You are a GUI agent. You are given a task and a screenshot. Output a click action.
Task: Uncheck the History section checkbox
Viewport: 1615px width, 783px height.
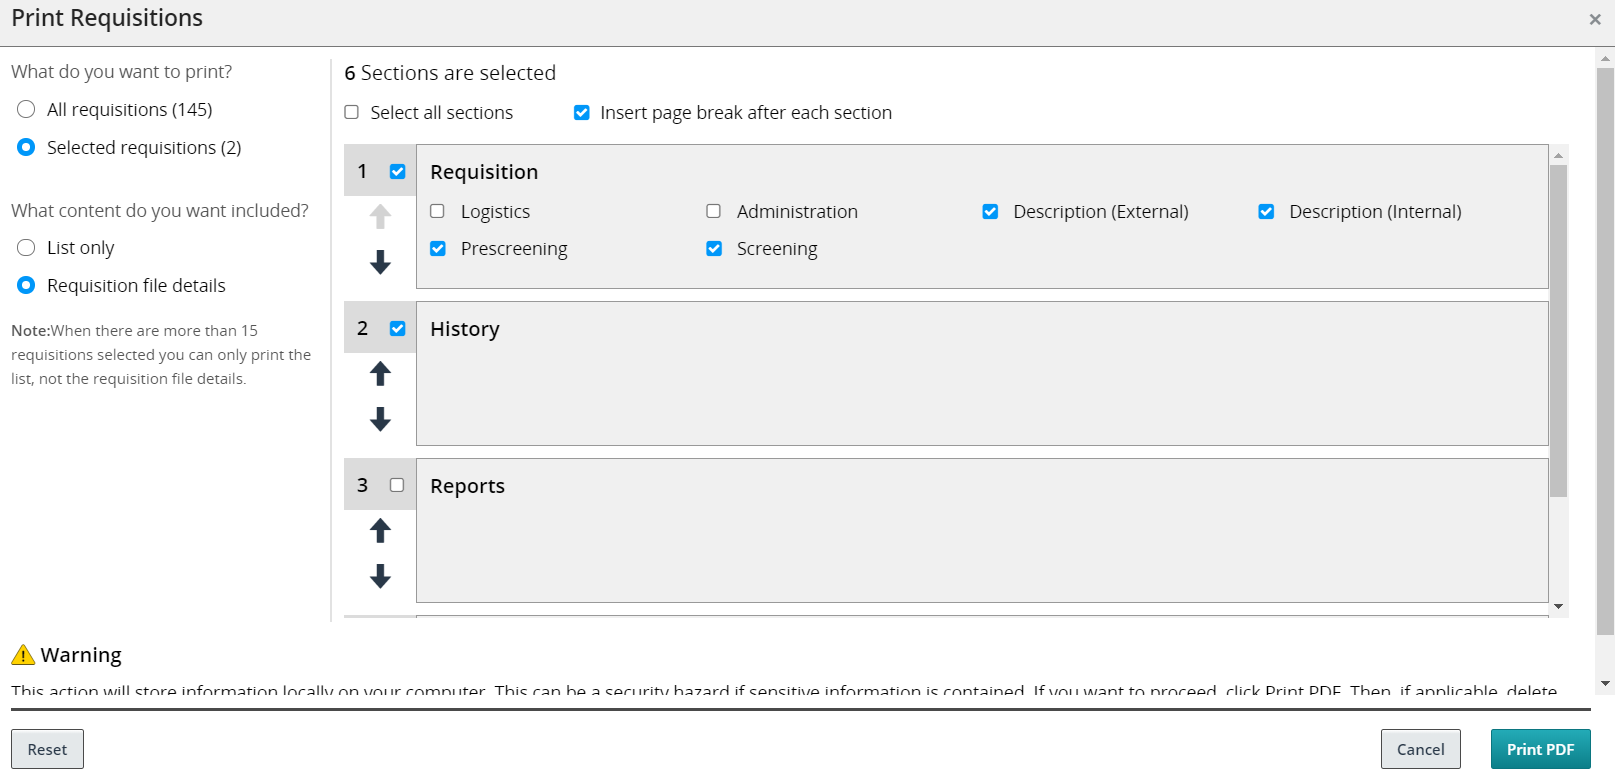(398, 328)
